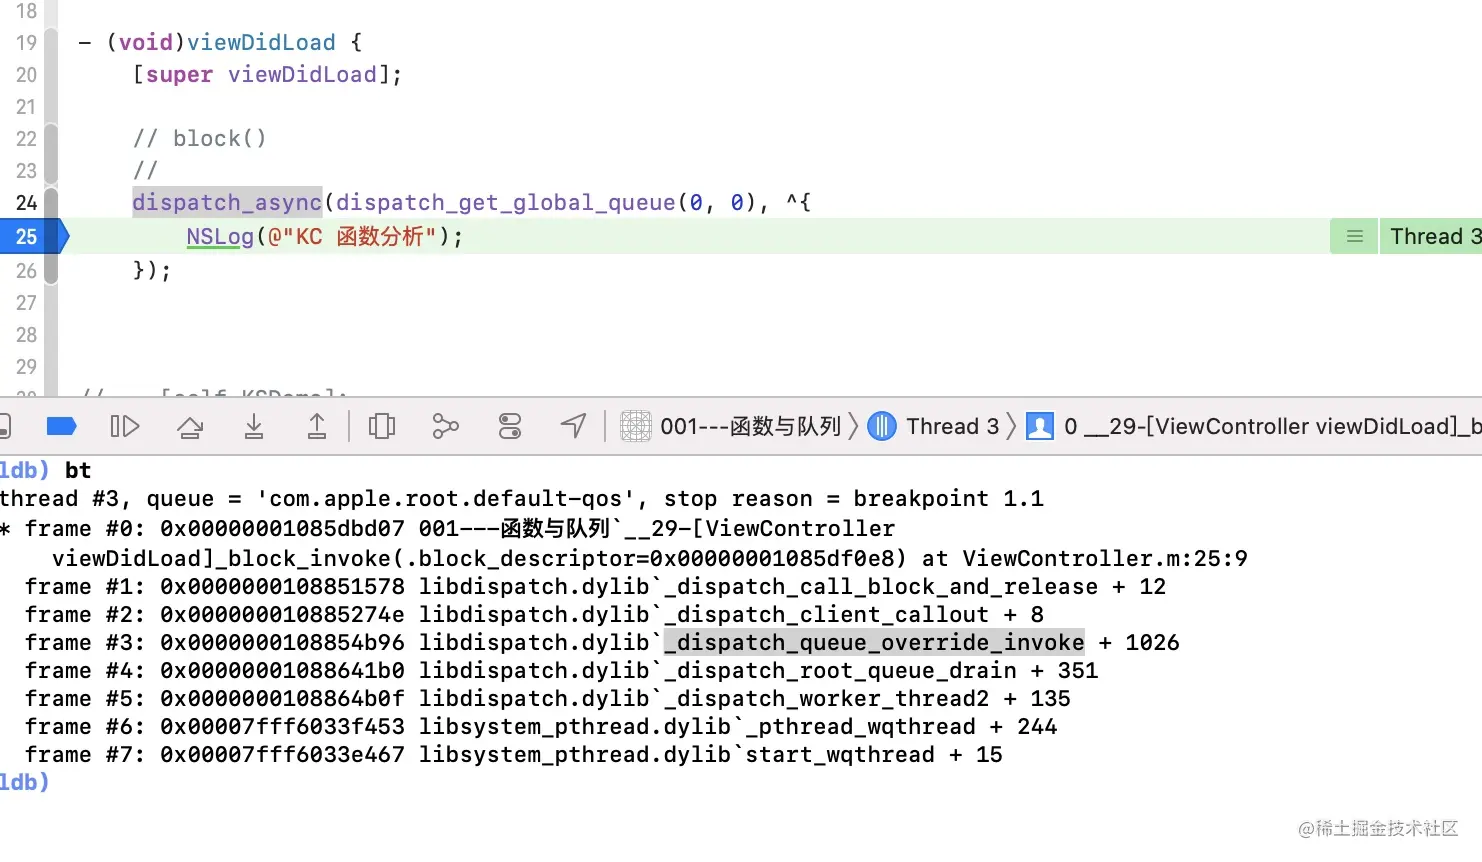
Task: Open the Debug View Hierarchy tool
Action: [381, 425]
